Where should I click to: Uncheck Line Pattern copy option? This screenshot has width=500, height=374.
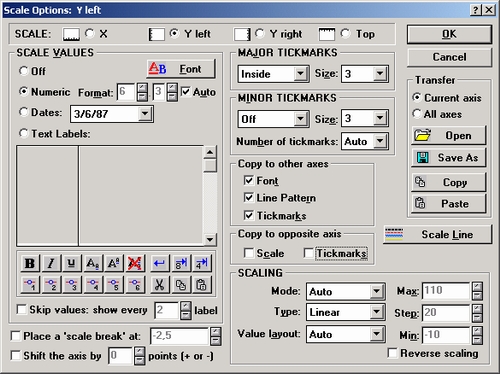click(249, 198)
